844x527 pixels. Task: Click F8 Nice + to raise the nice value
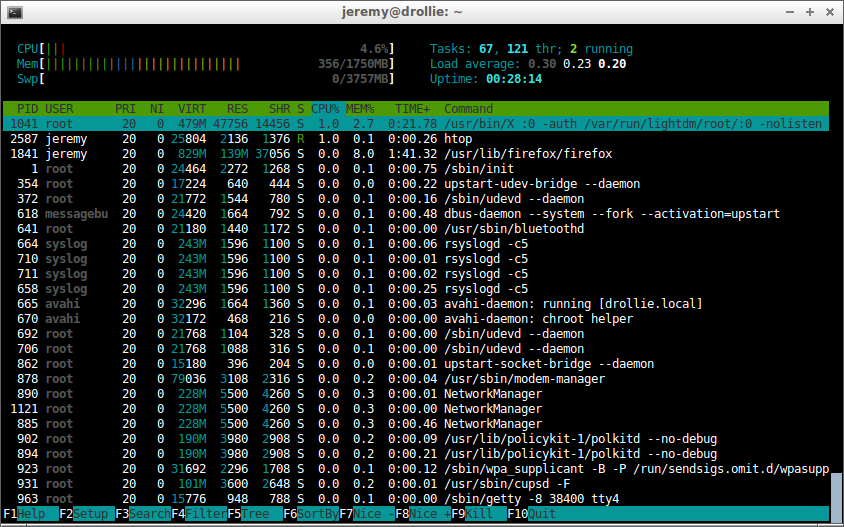coord(423,514)
